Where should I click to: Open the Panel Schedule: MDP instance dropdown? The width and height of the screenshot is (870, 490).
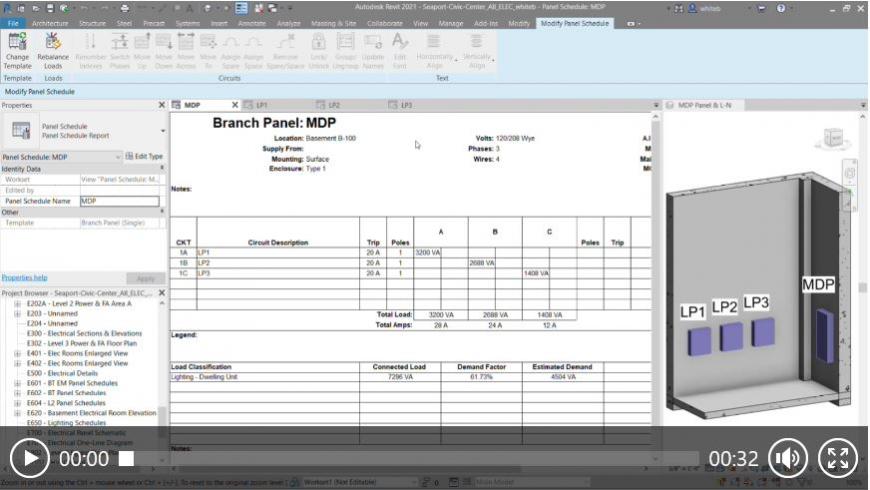pos(117,157)
